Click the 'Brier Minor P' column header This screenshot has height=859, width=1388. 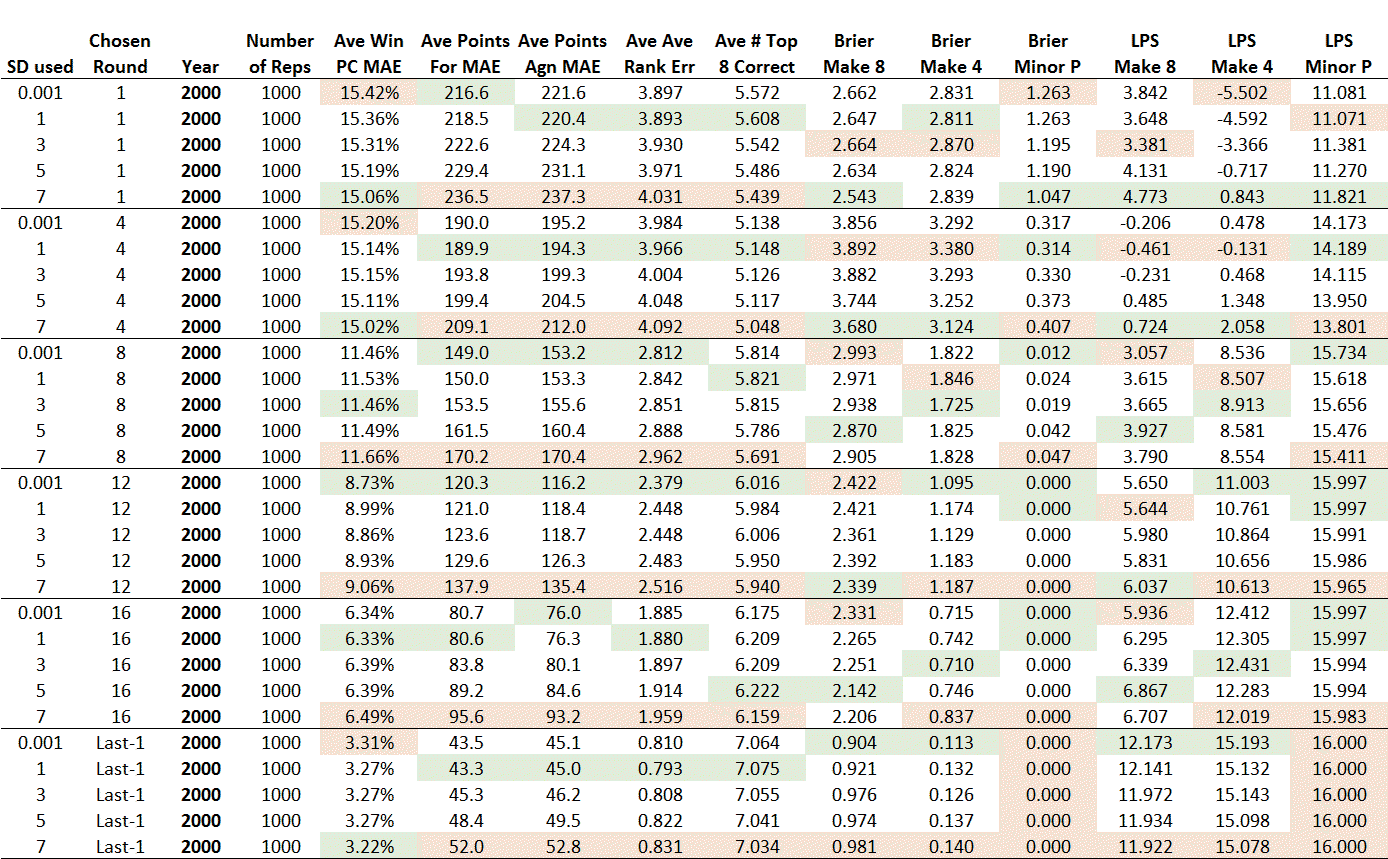1048,54
